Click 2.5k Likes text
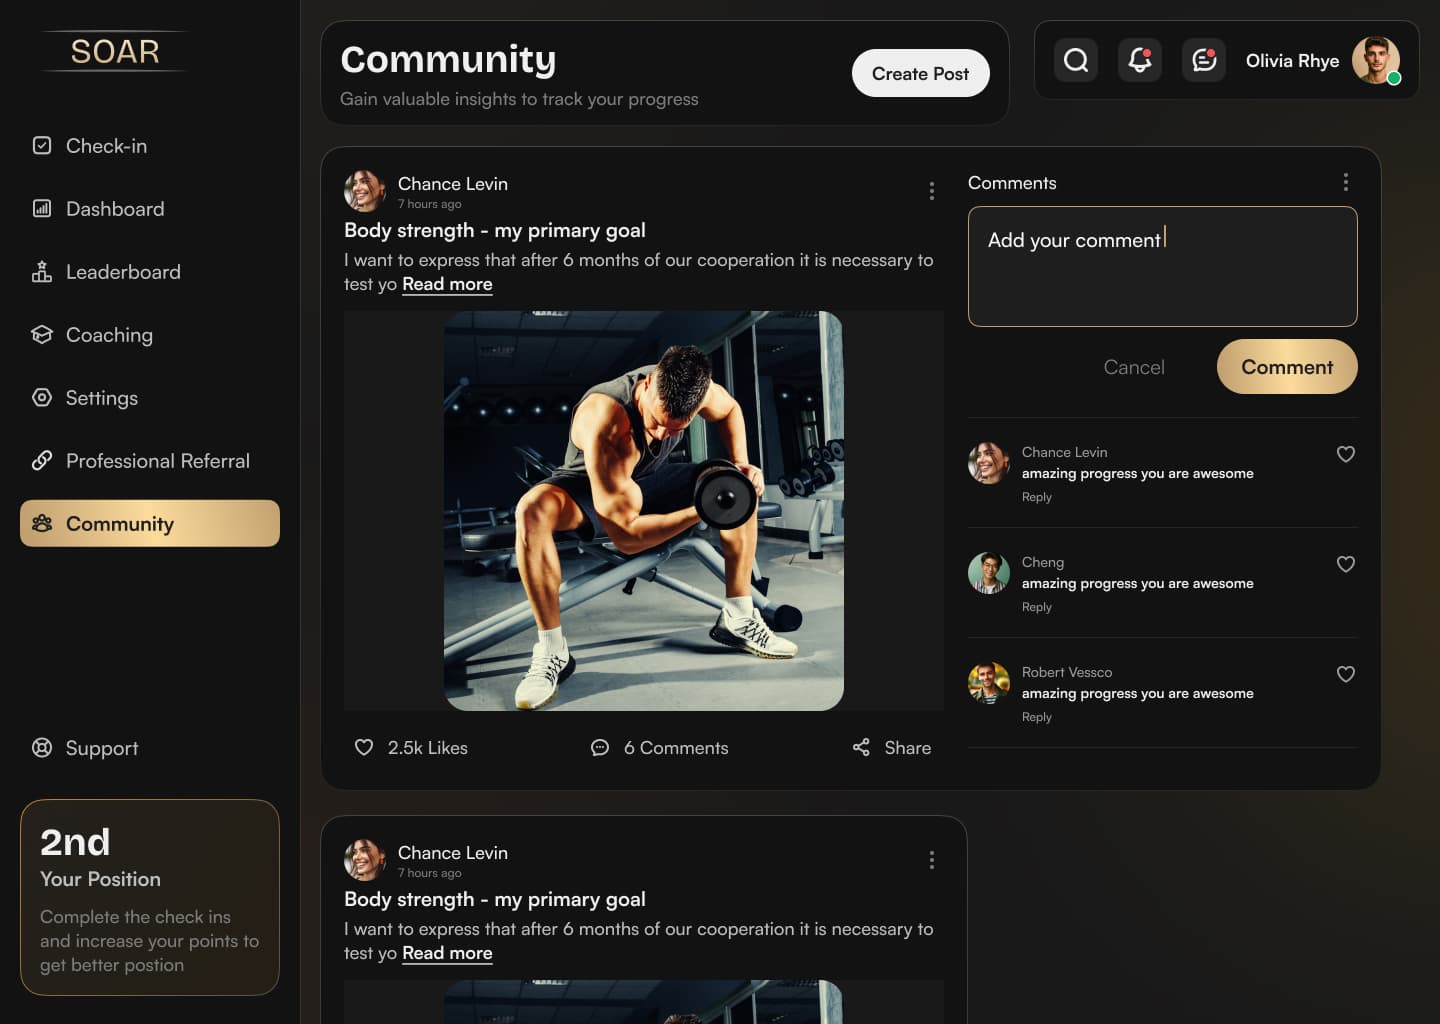The width and height of the screenshot is (1440, 1024). click(x=427, y=748)
